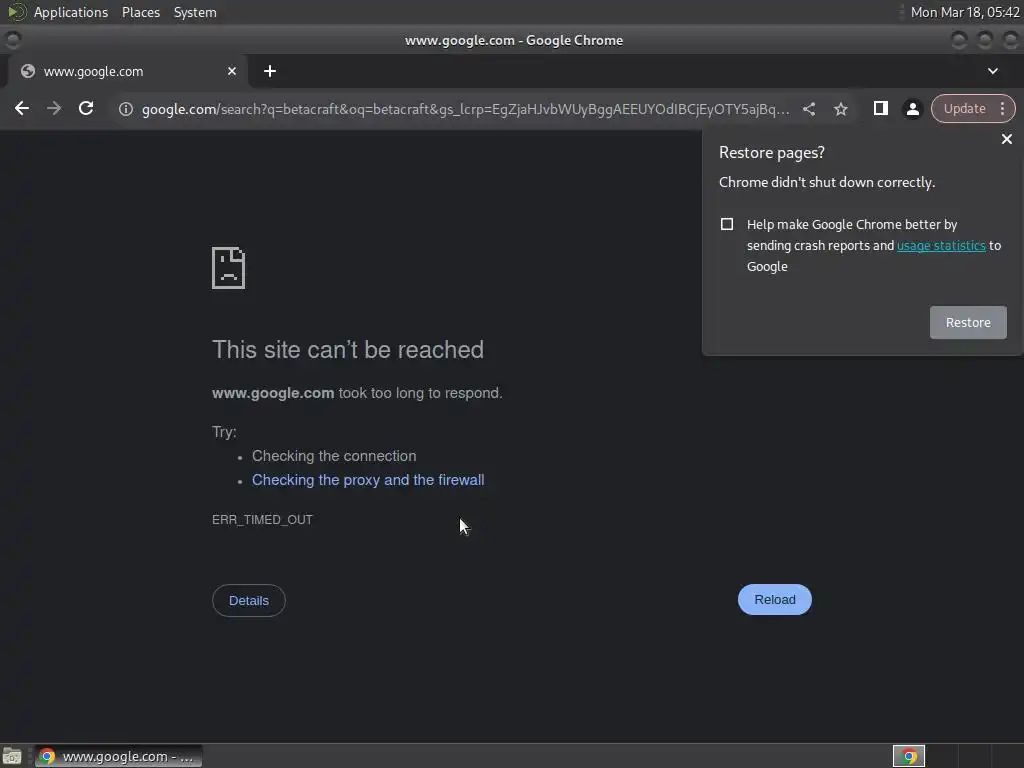
Task: Close the www.google.com tab
Action: [232, 71]
